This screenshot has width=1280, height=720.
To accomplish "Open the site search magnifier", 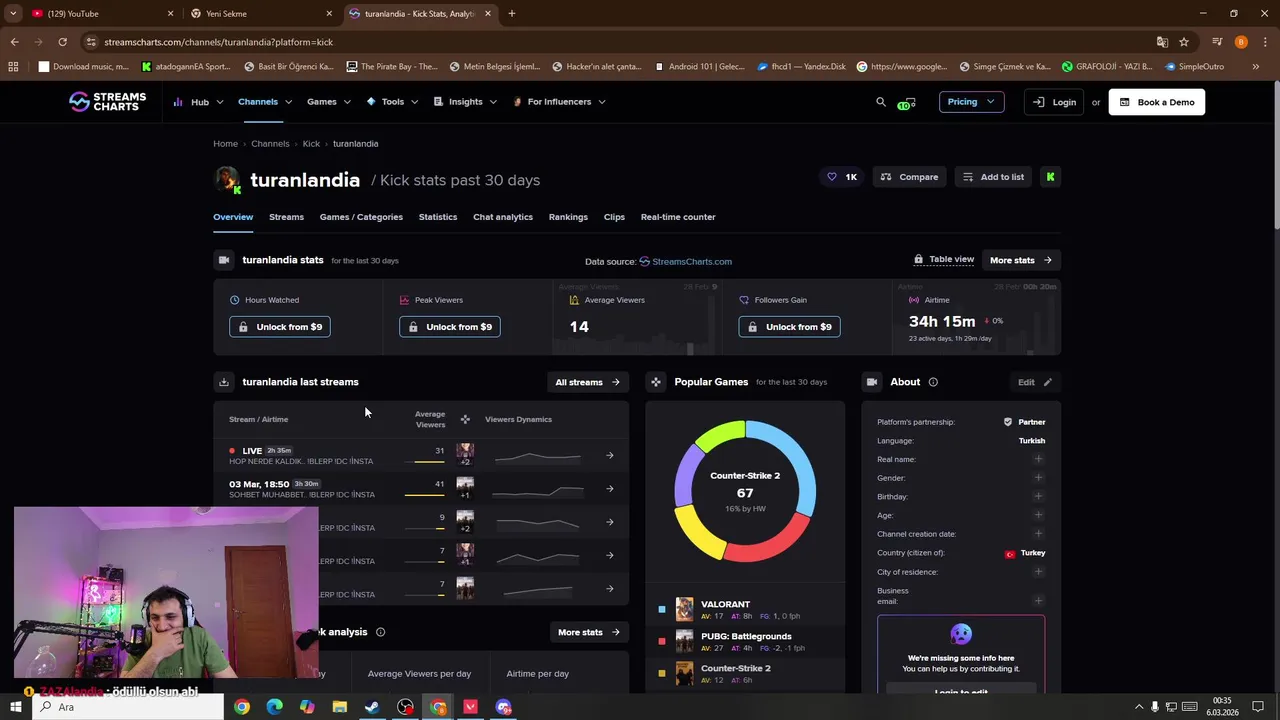I will (881, 102).
